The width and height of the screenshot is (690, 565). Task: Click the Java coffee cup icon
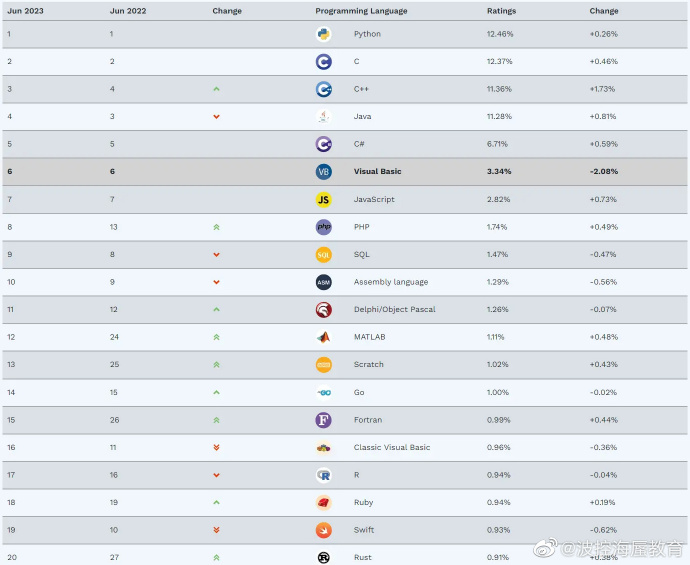(323, 117)
